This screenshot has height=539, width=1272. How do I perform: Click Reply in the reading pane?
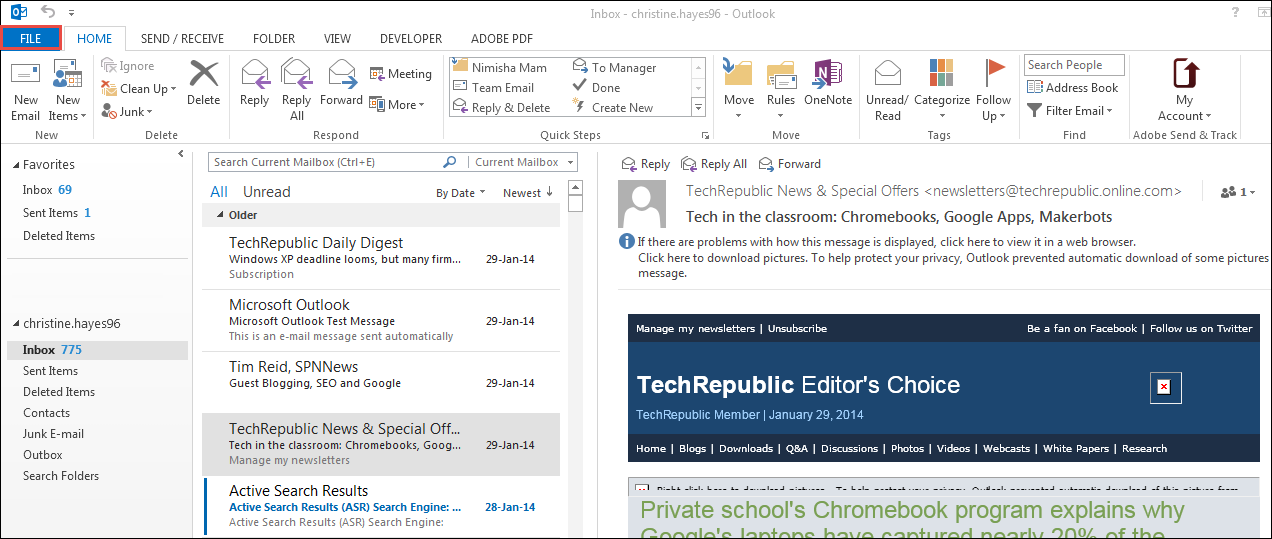[x=646, y=164]
